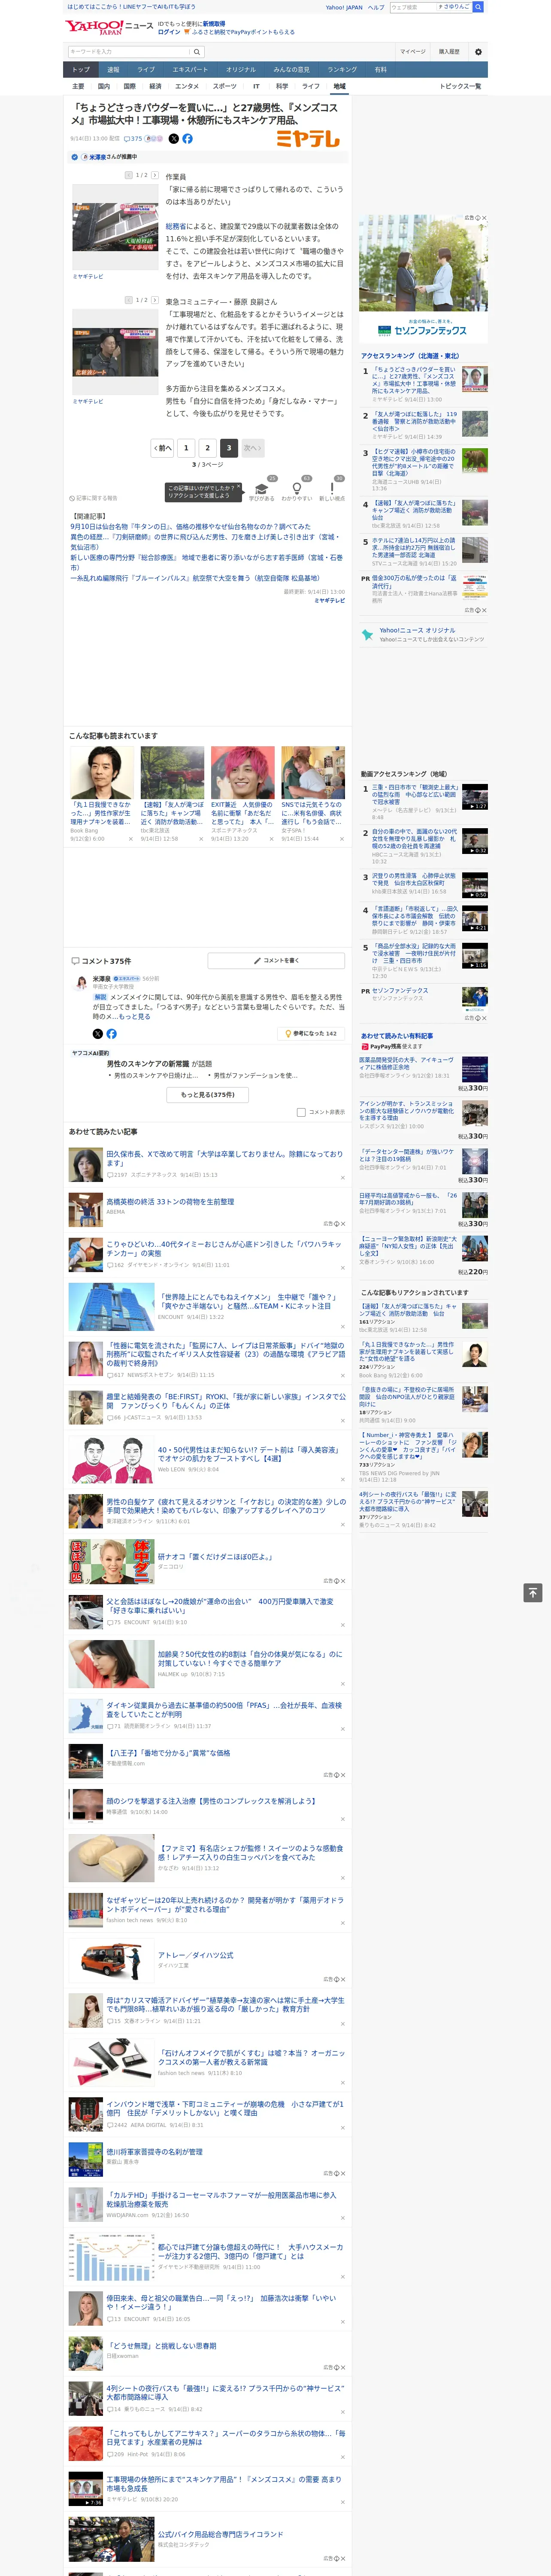Image resolution: width=551 pixels, height=2576 pixels.
Task: Click 米澤泉 commenter name
Action: coord(102,979)
